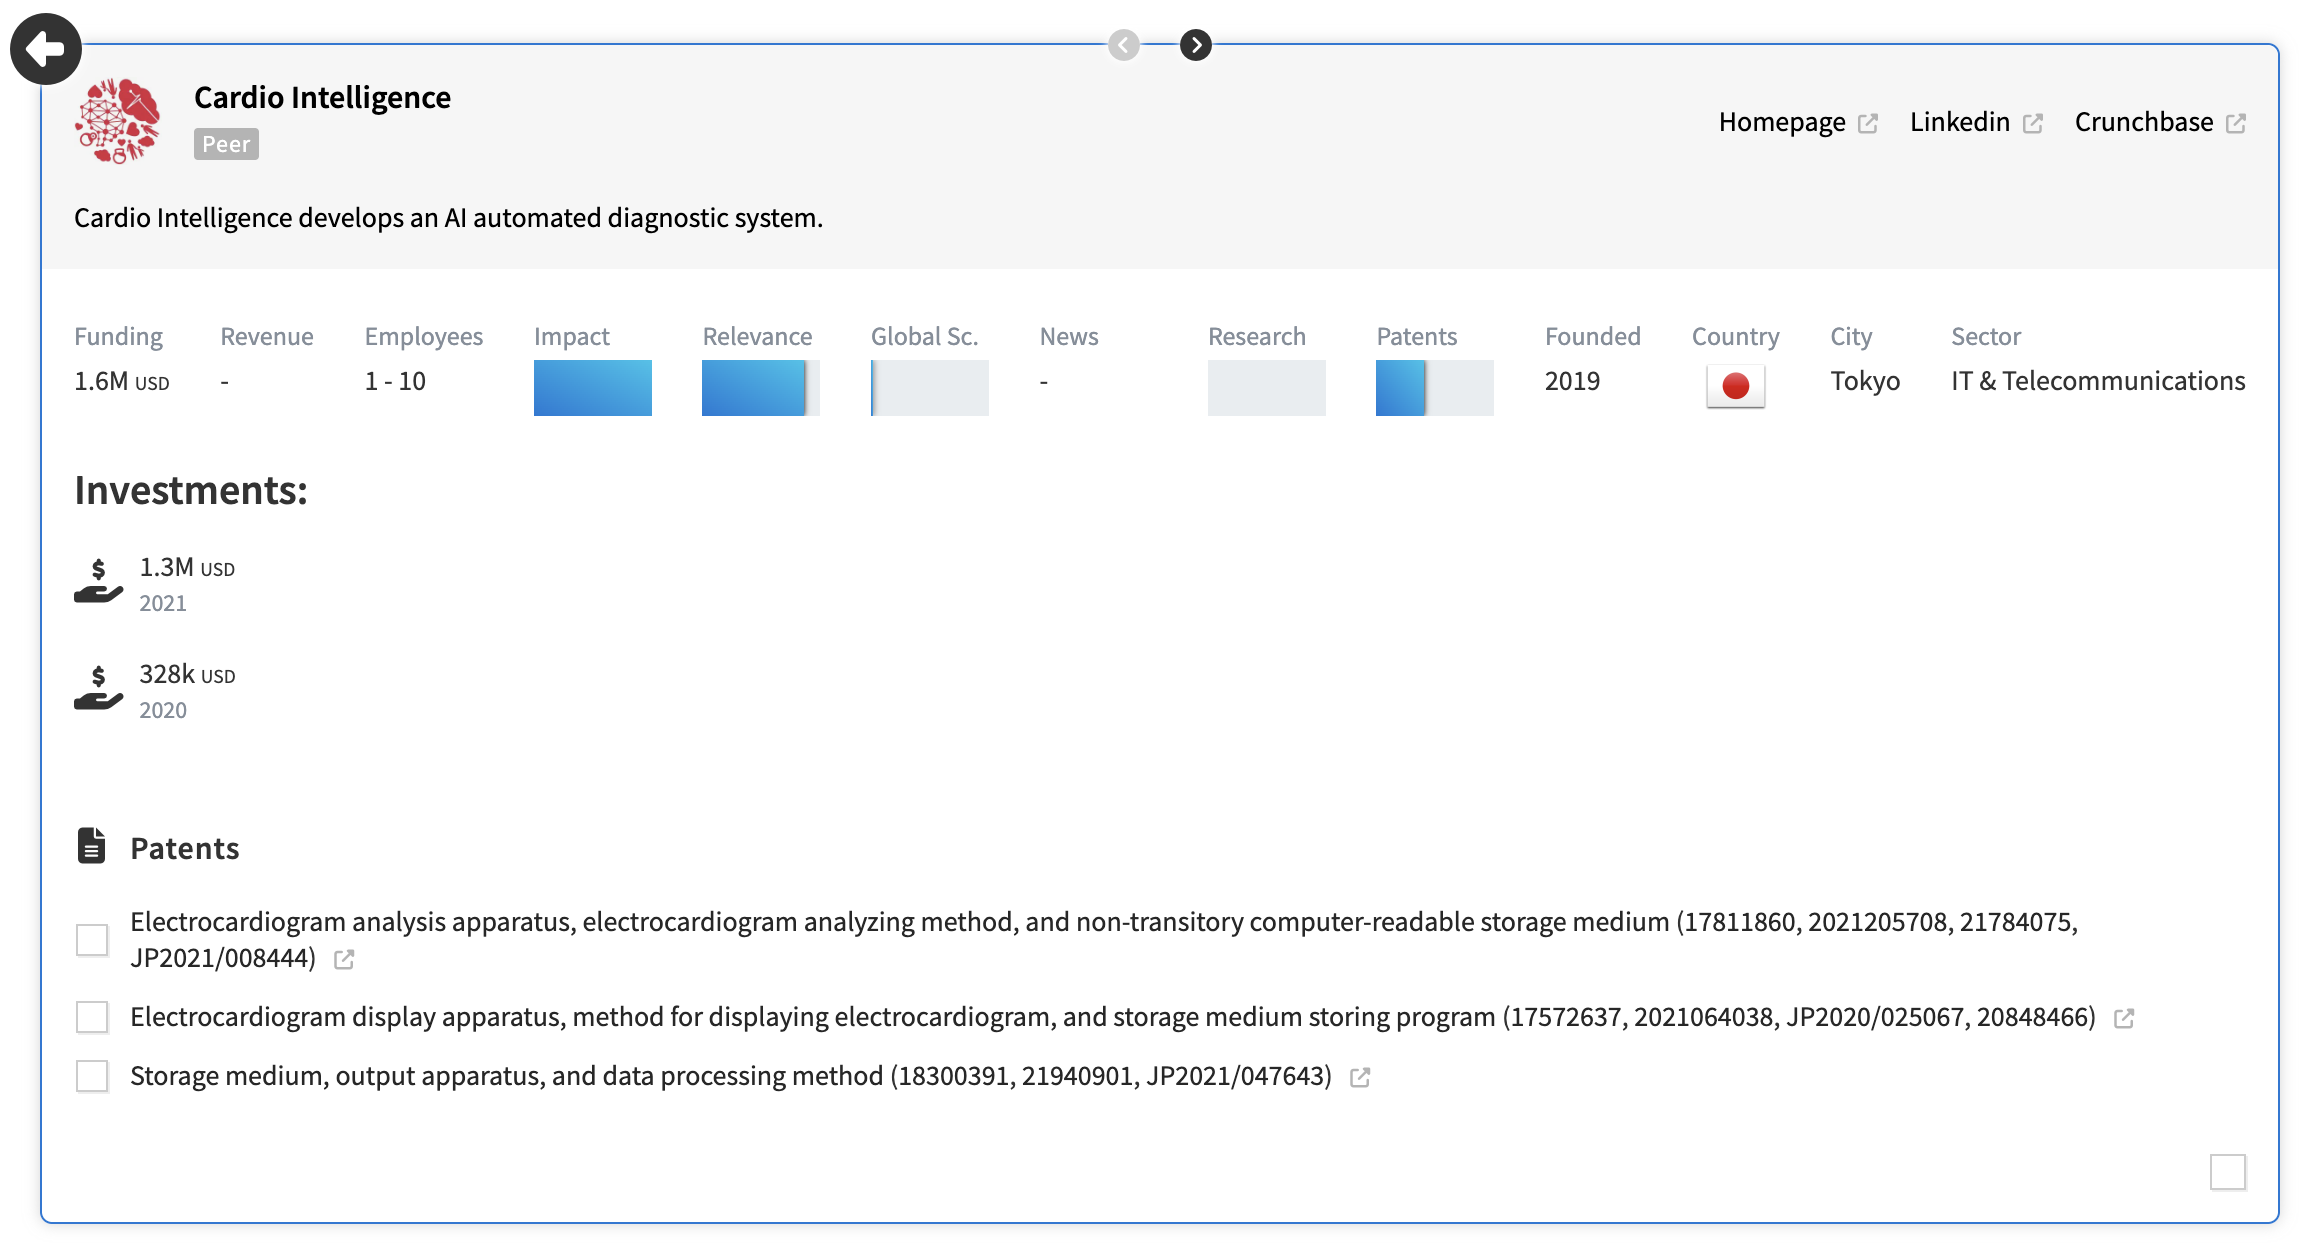Click the Patents score bar
The height and width of the screenshot is (1244, 2304).
[1435, 388]
